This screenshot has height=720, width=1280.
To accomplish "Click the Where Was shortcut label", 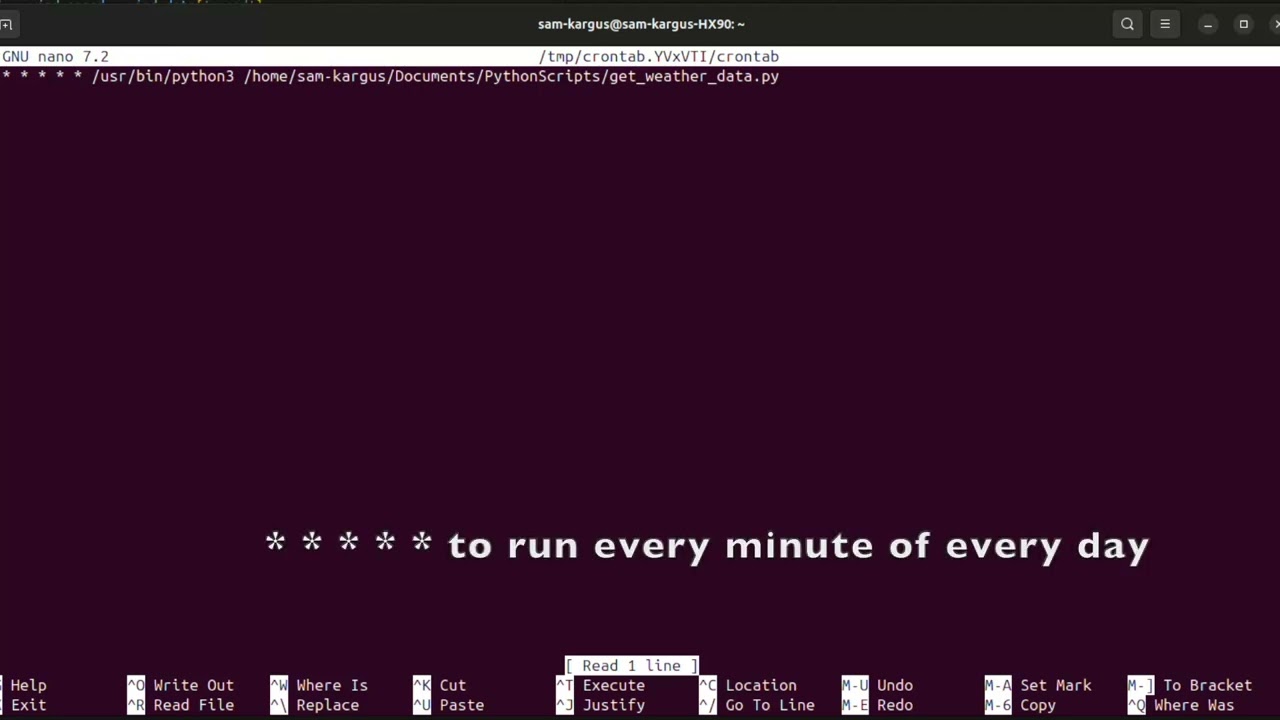I will click(x=1194, y=705).
